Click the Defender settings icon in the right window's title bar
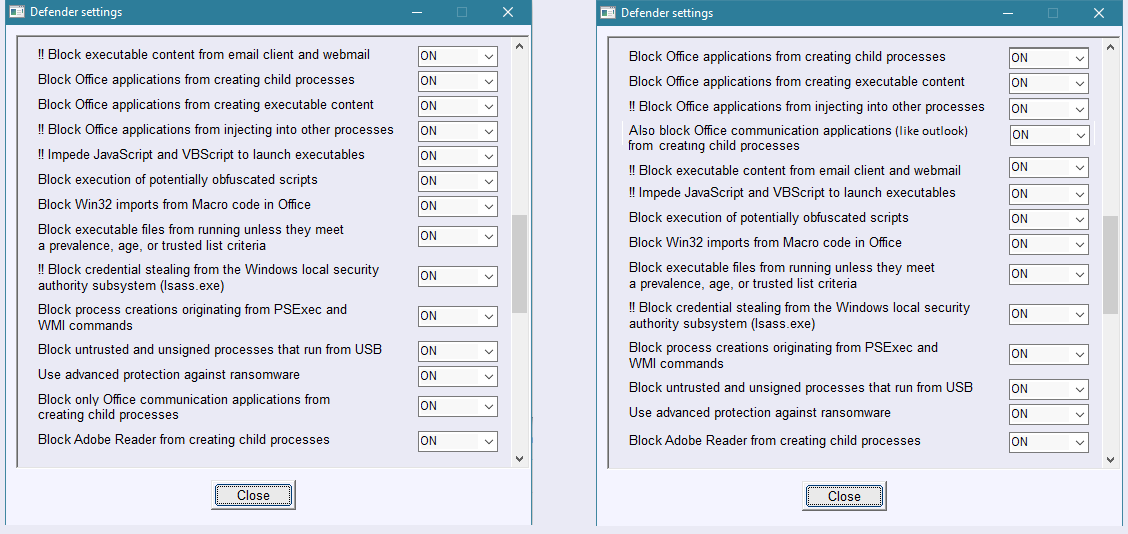The height and width of the screenshot is (534, 1128). (607, 13)
